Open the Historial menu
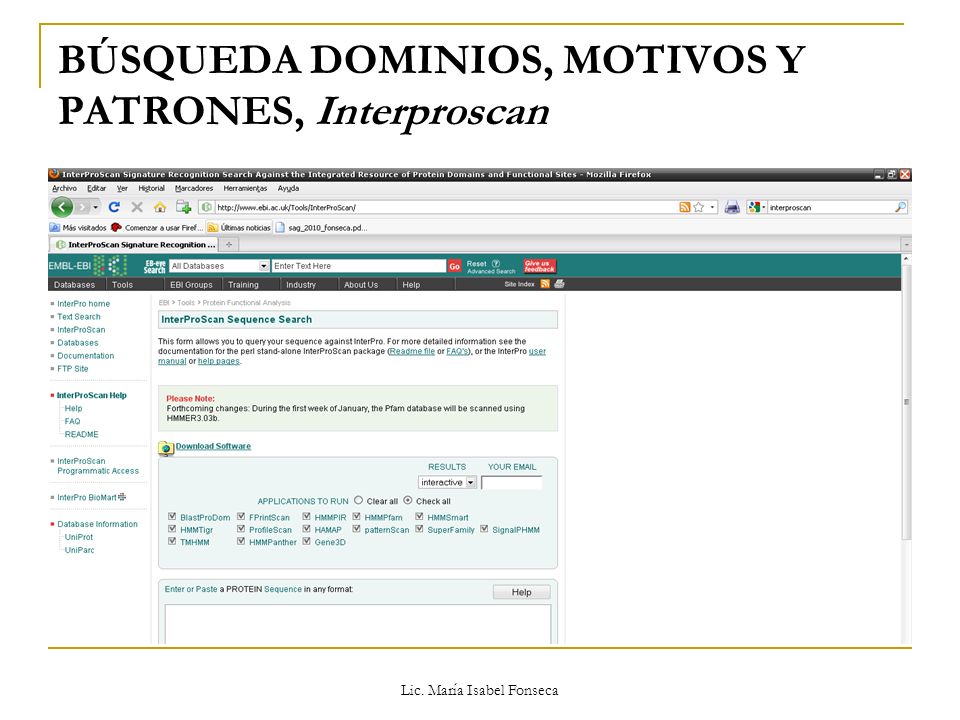 coord(151,189)
